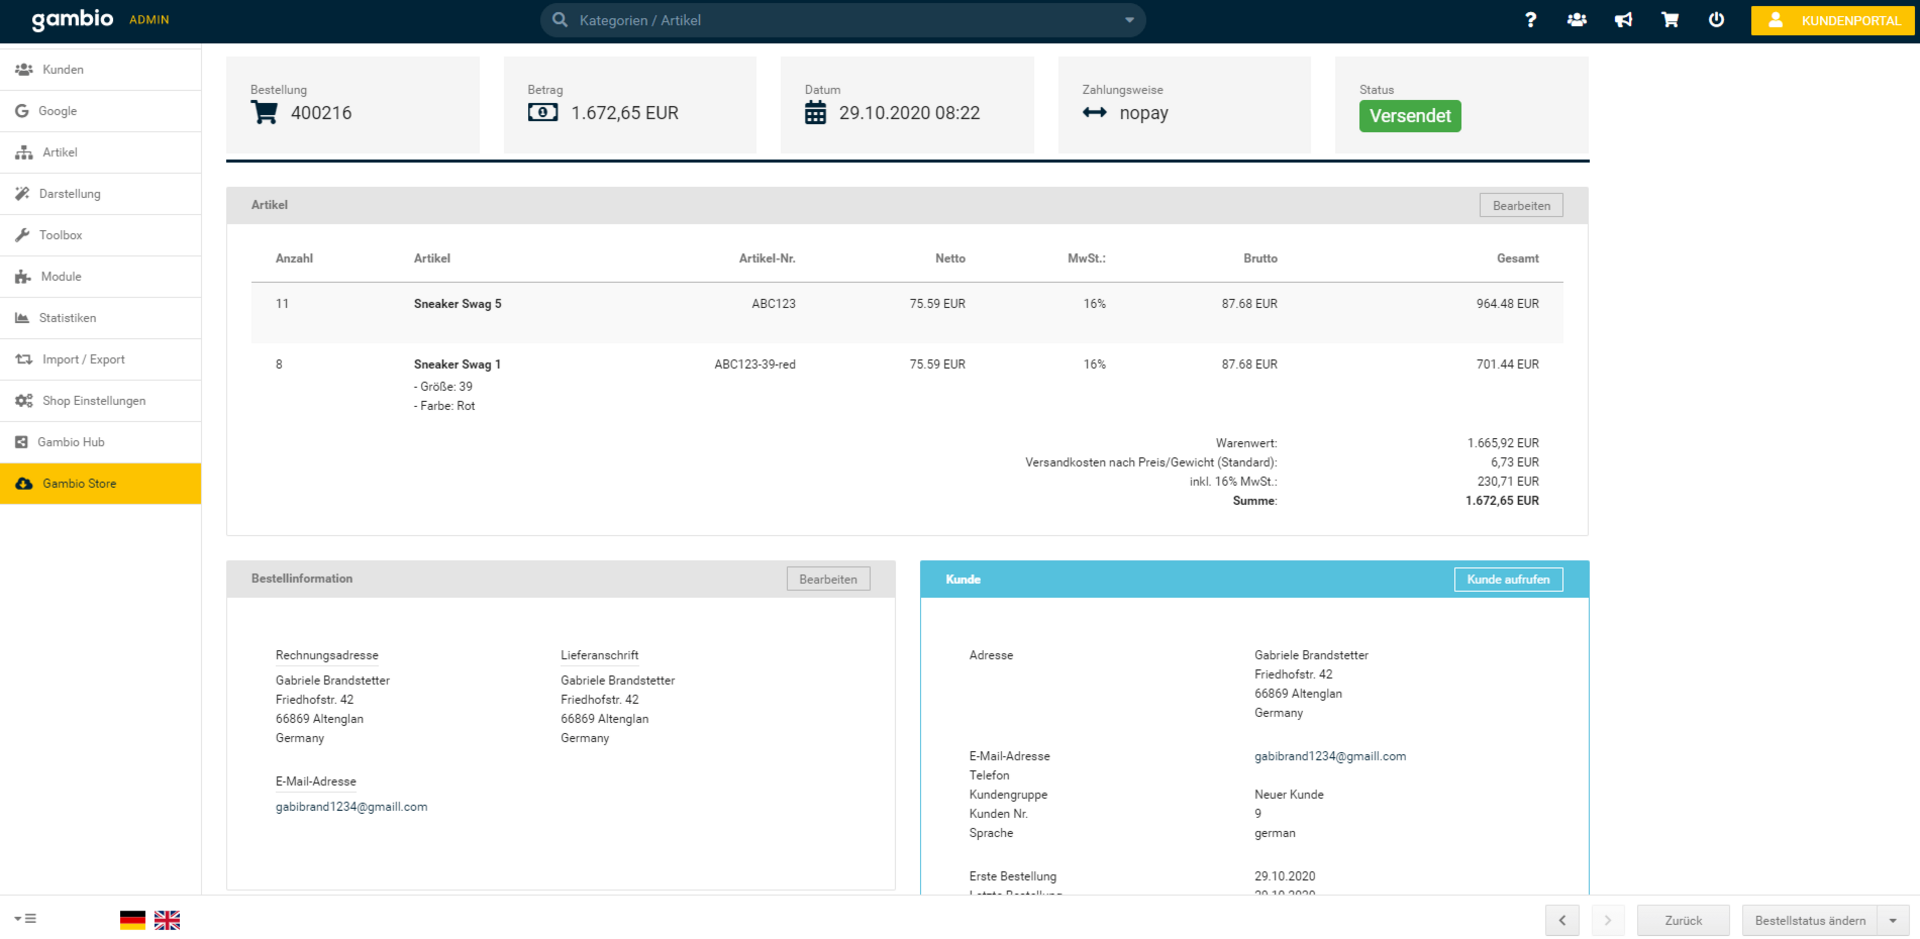The height and width of the screenshot is (939, 1920).
Task: Click customer email link in Kunde panel
Action: click(x=1329, y=757)
